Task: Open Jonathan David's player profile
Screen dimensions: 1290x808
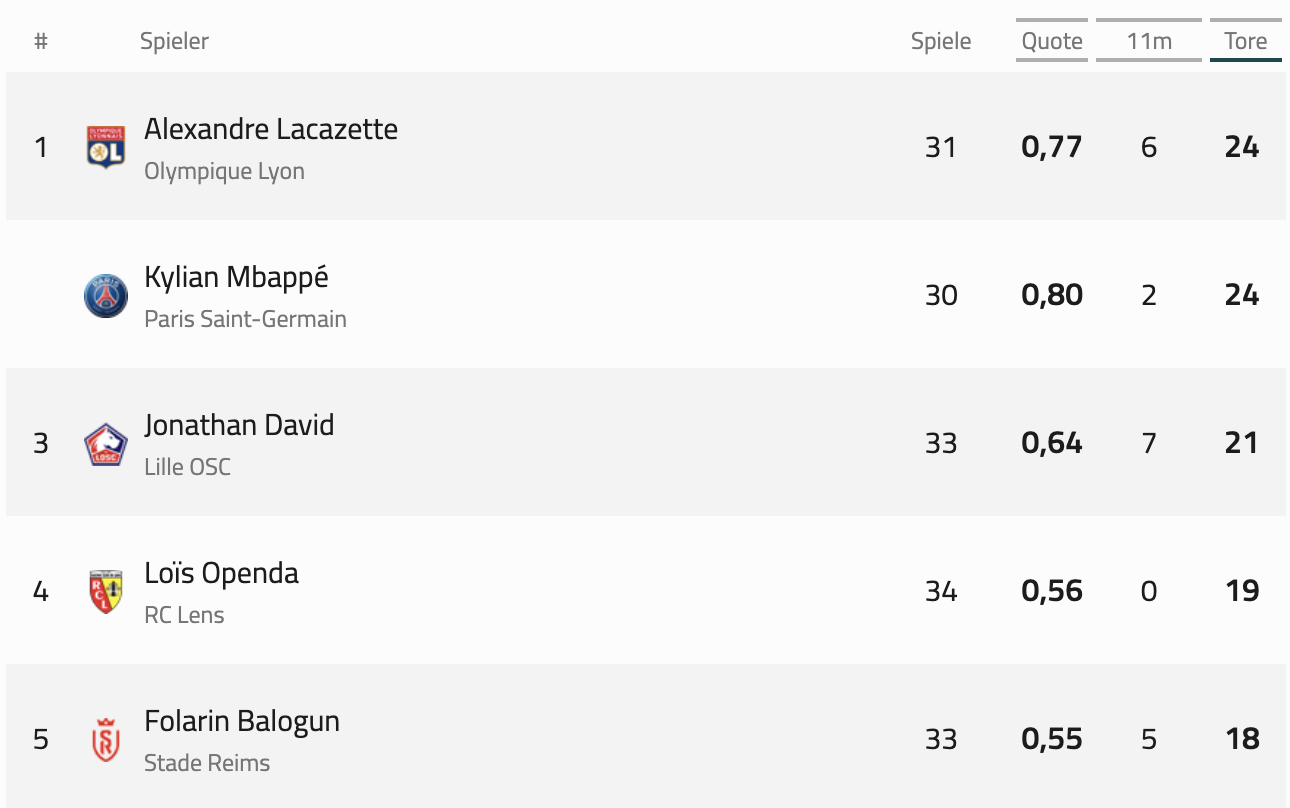Action: (x=239, y=425)
